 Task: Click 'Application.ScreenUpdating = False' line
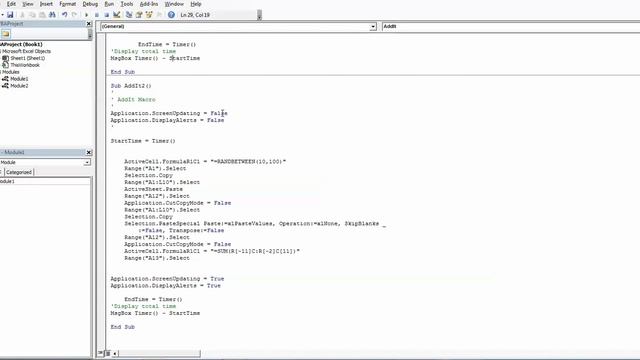169,113
